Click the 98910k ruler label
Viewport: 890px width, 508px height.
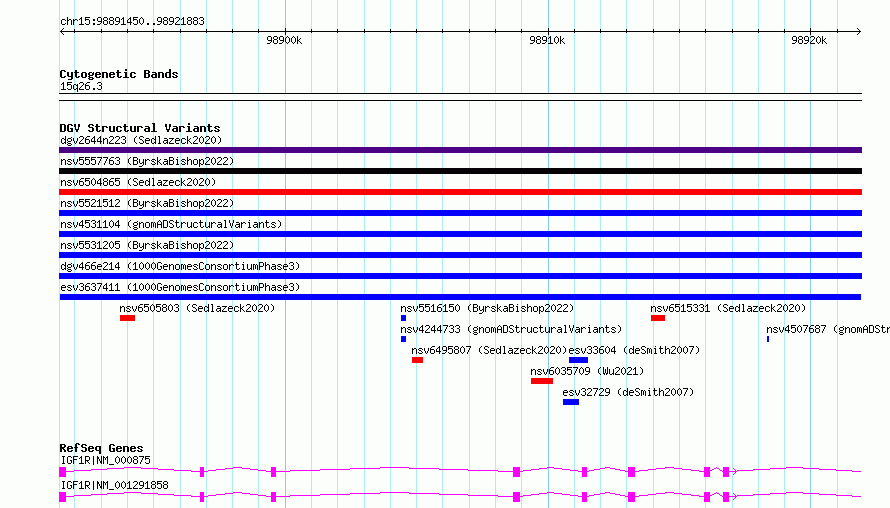pos(547,40)
